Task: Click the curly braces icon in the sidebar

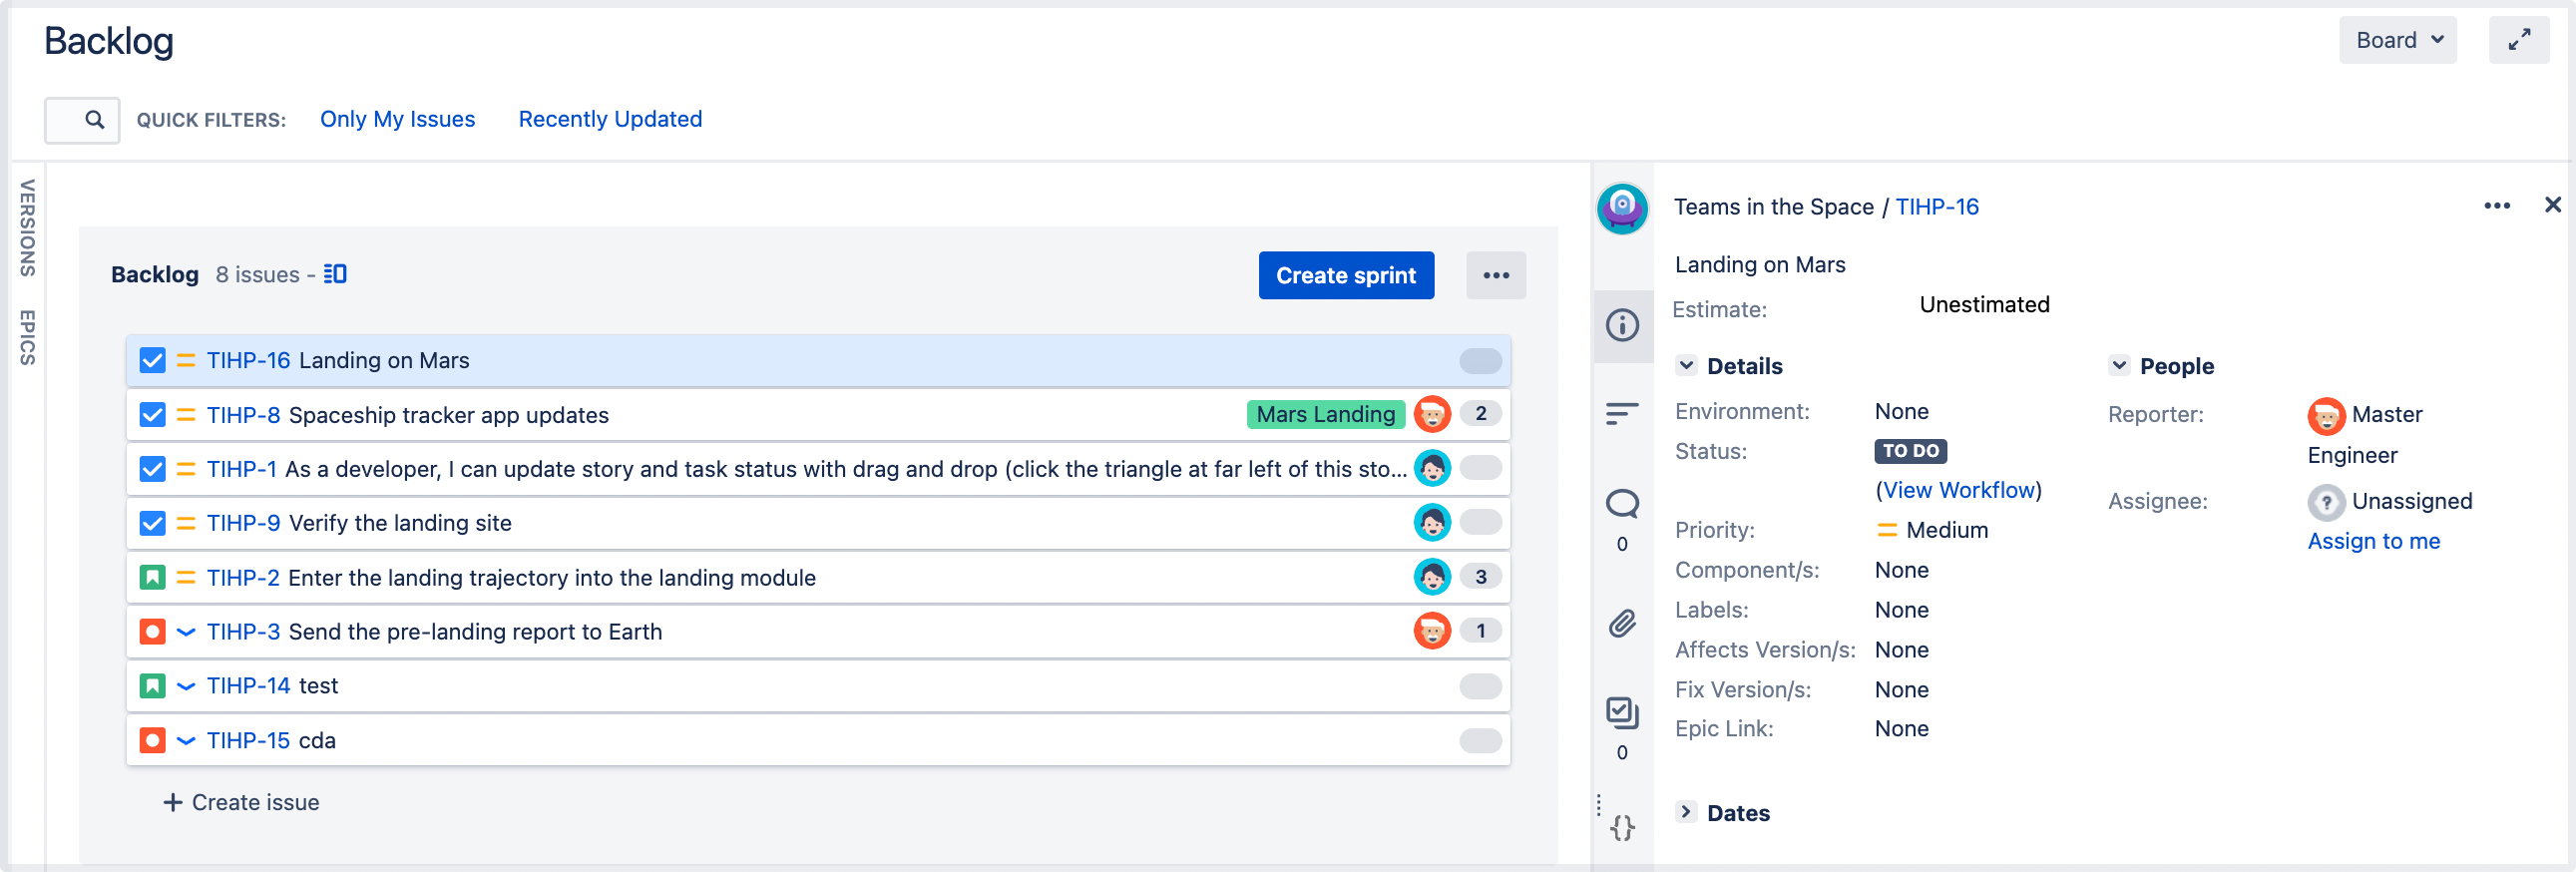Action: [1621, 827]
